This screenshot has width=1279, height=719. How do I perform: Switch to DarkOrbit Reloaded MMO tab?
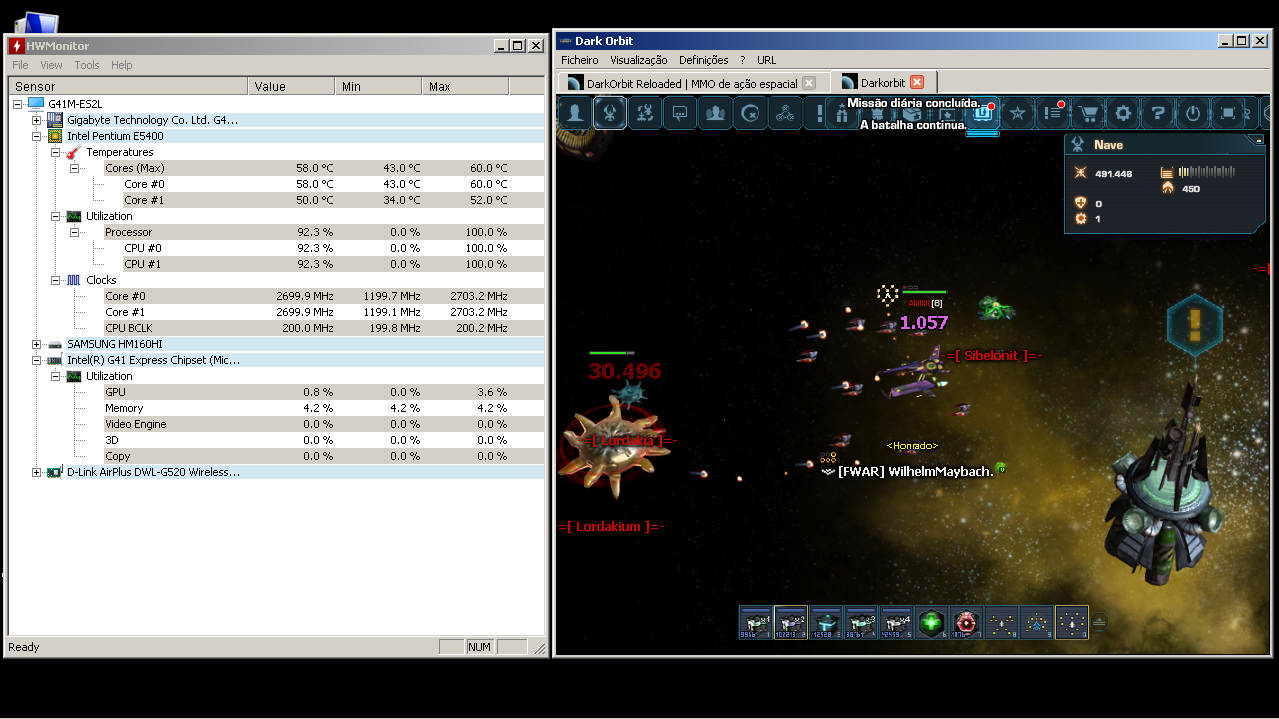[692, 83]
